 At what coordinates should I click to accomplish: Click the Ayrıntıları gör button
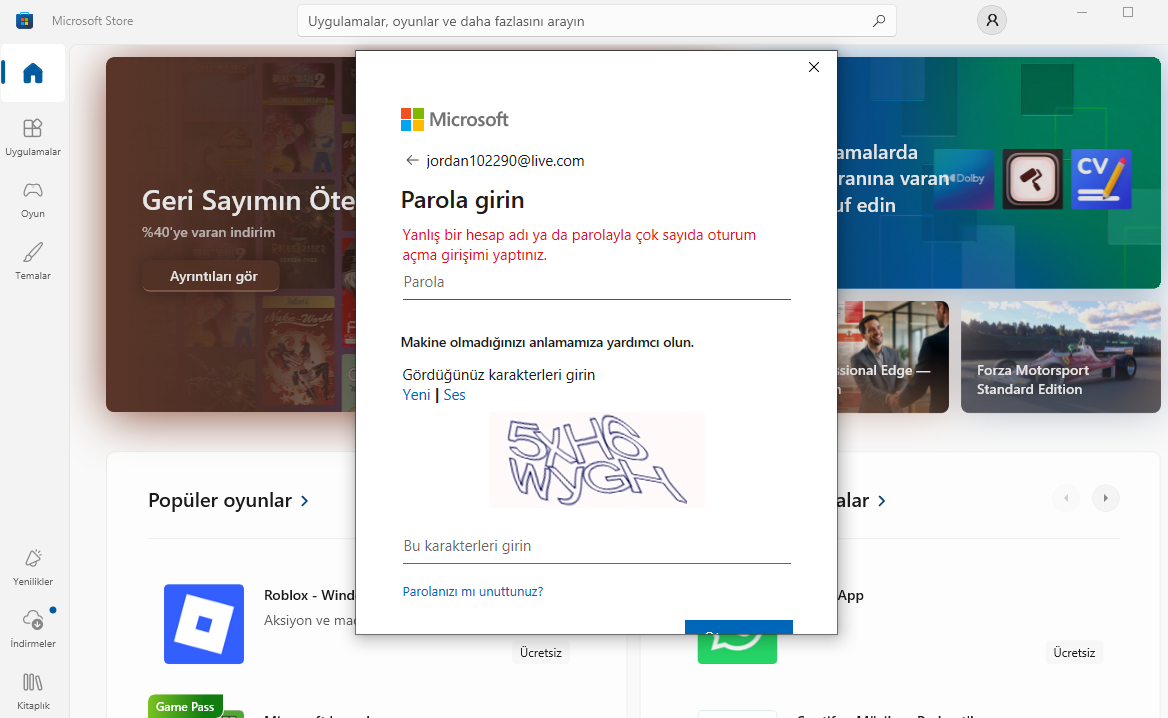211,276
